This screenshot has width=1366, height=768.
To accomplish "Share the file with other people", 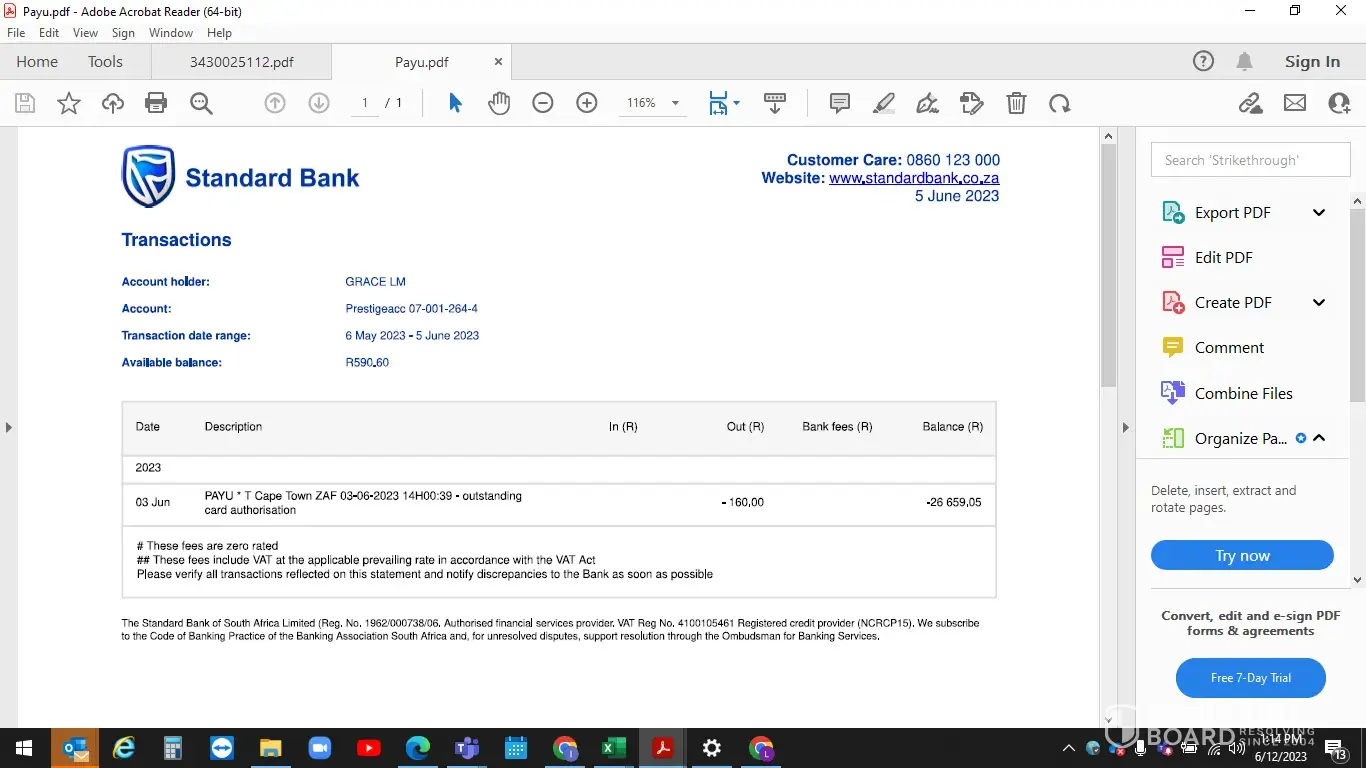I will [1339, 103].
